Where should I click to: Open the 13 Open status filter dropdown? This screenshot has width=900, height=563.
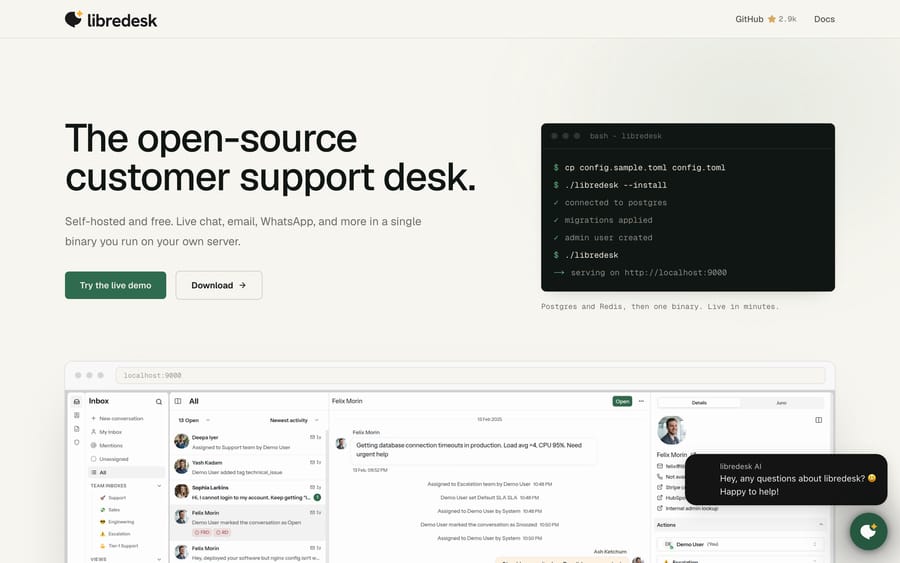click(194, 420)
